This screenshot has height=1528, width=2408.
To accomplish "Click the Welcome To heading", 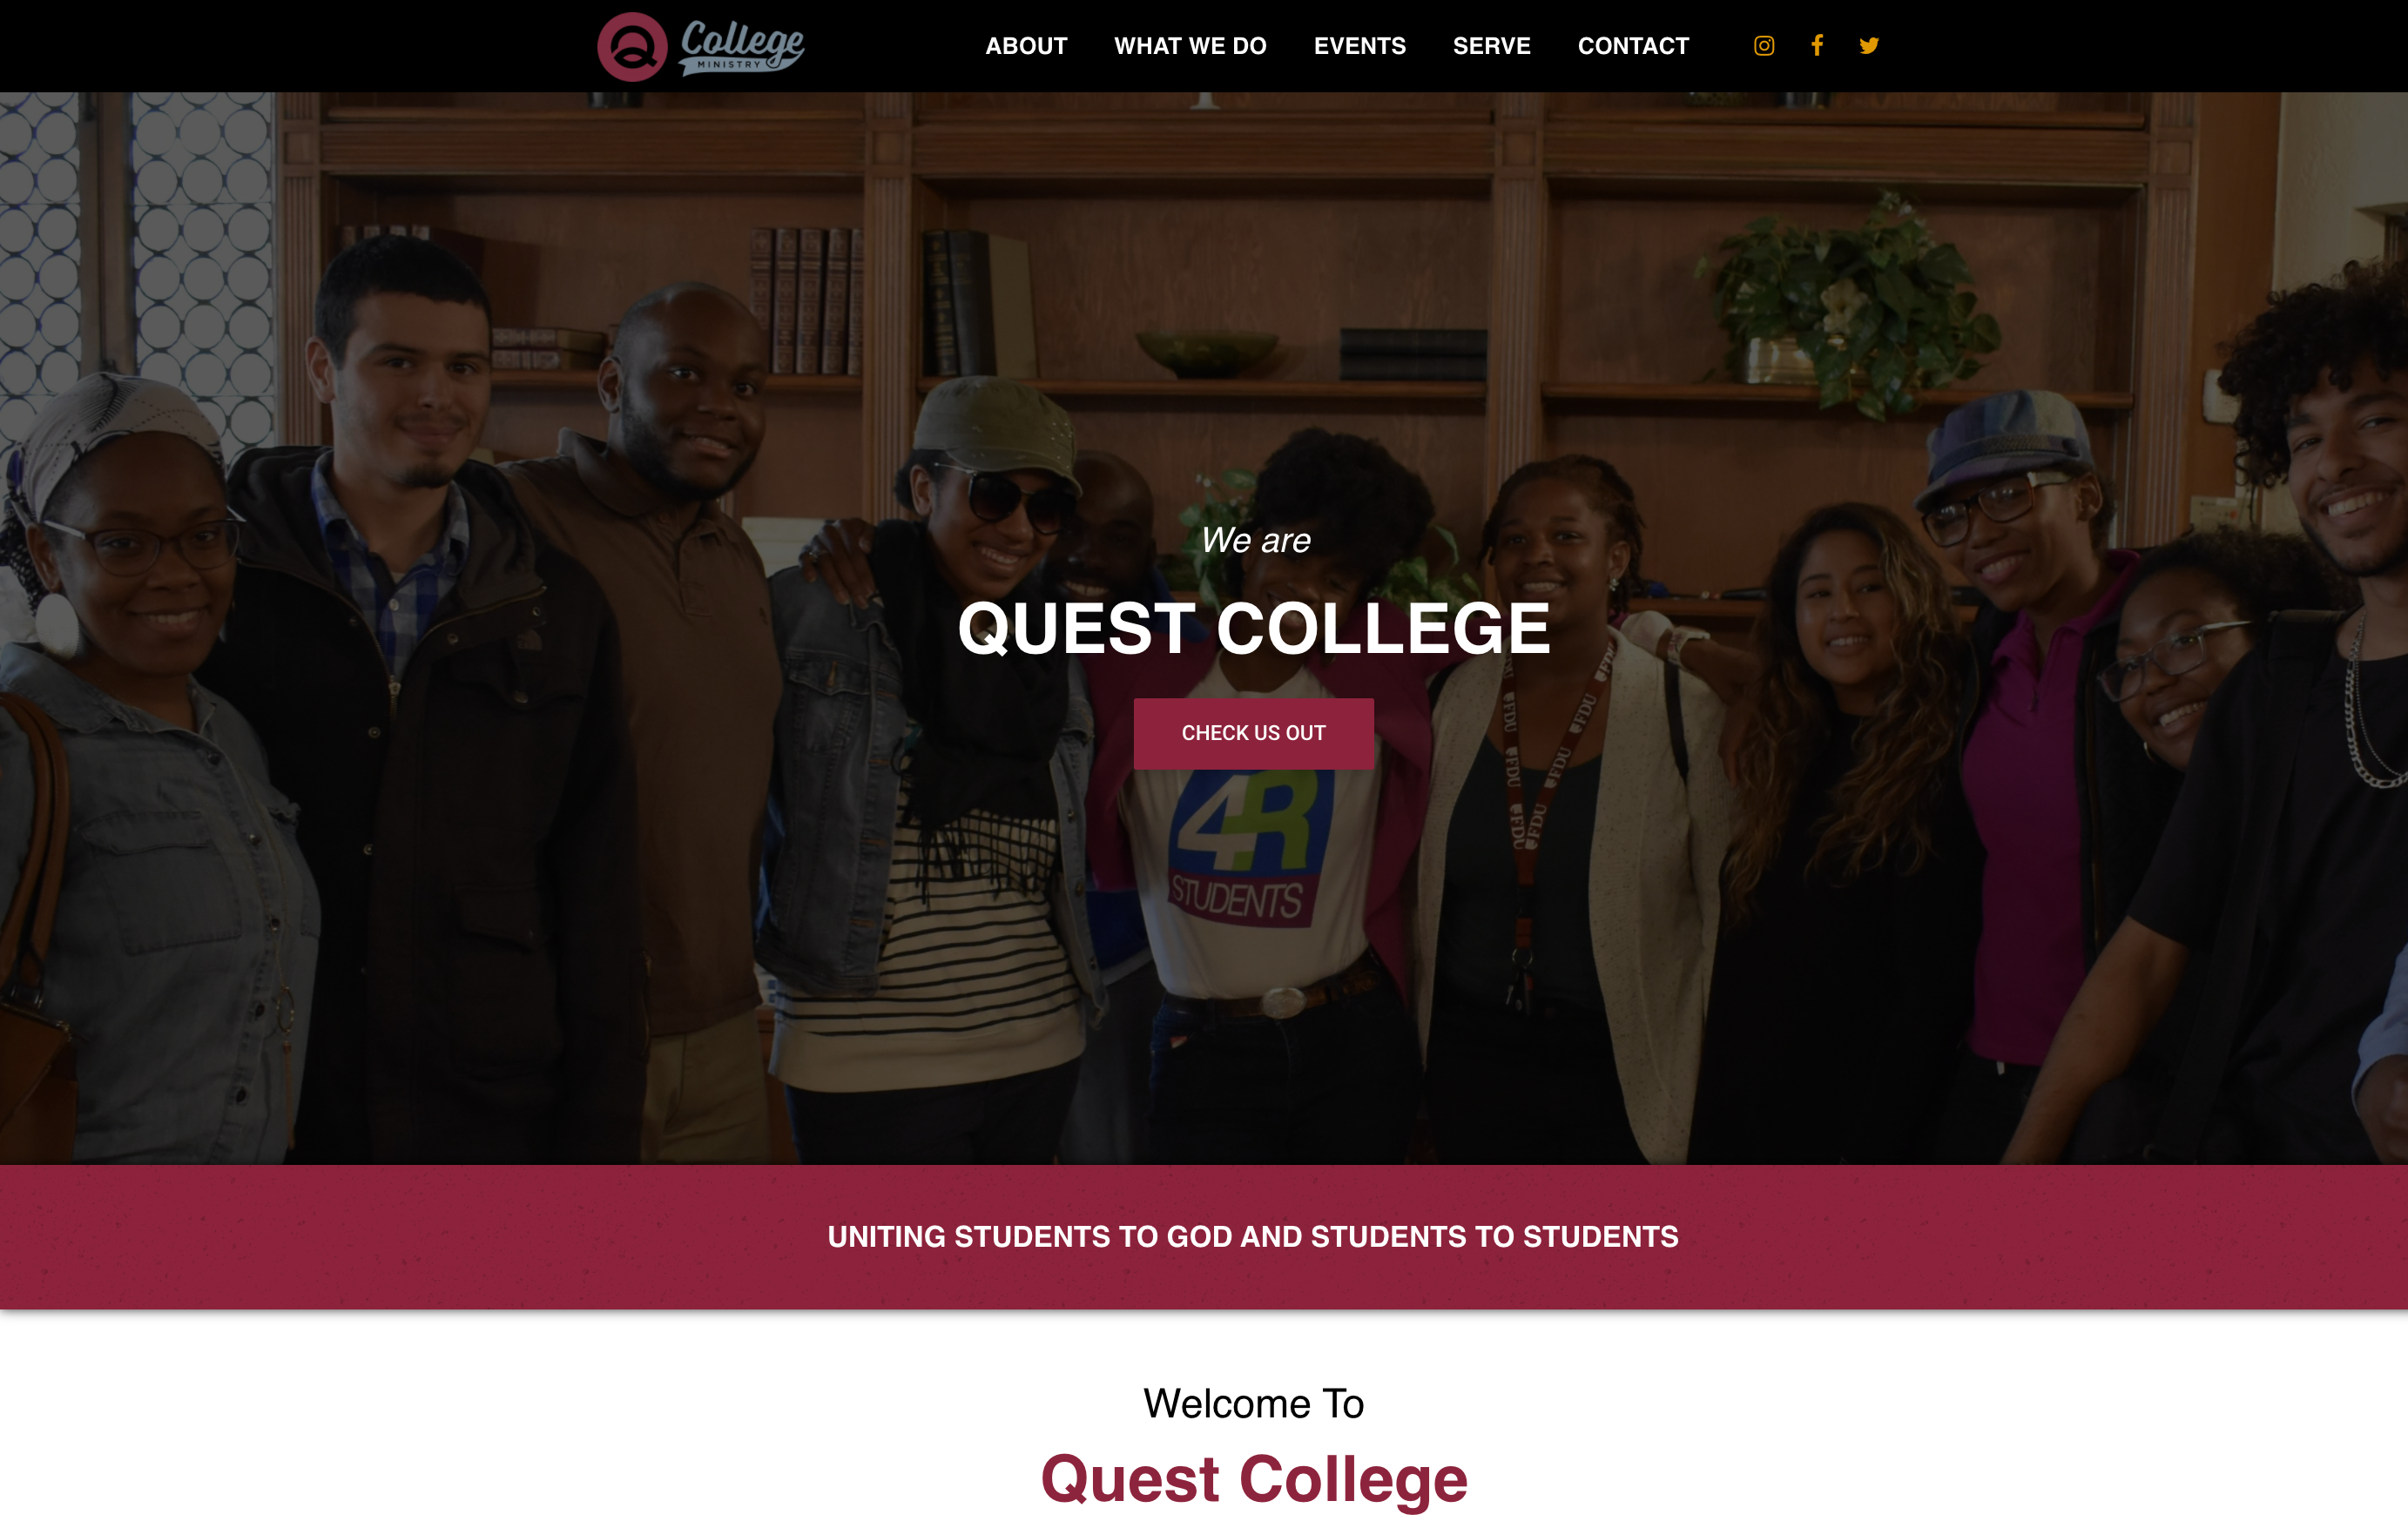I will click(1253, 1403).
